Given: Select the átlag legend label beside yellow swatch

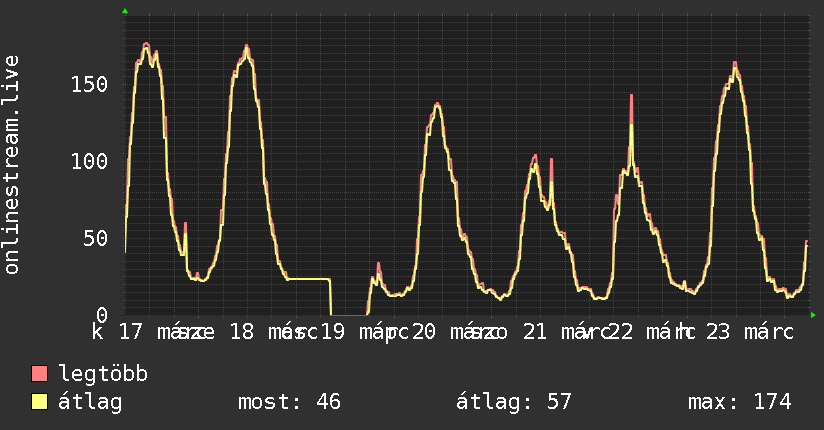Looking at the screenshot, I should pyautogui.click(x=90, y=402).
